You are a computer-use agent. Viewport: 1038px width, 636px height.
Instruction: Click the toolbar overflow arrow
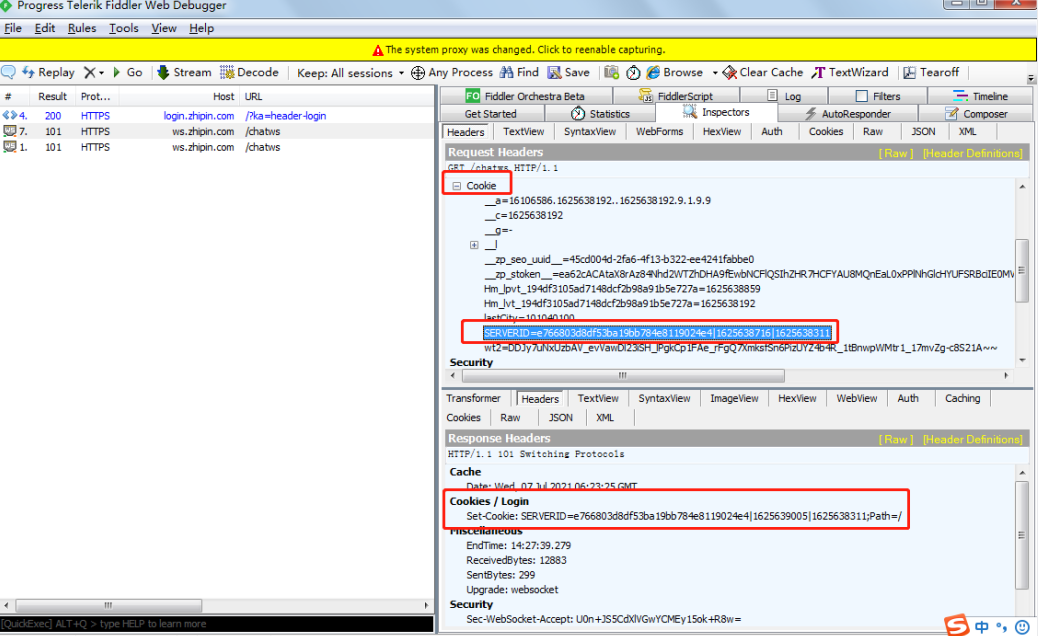1031,78
